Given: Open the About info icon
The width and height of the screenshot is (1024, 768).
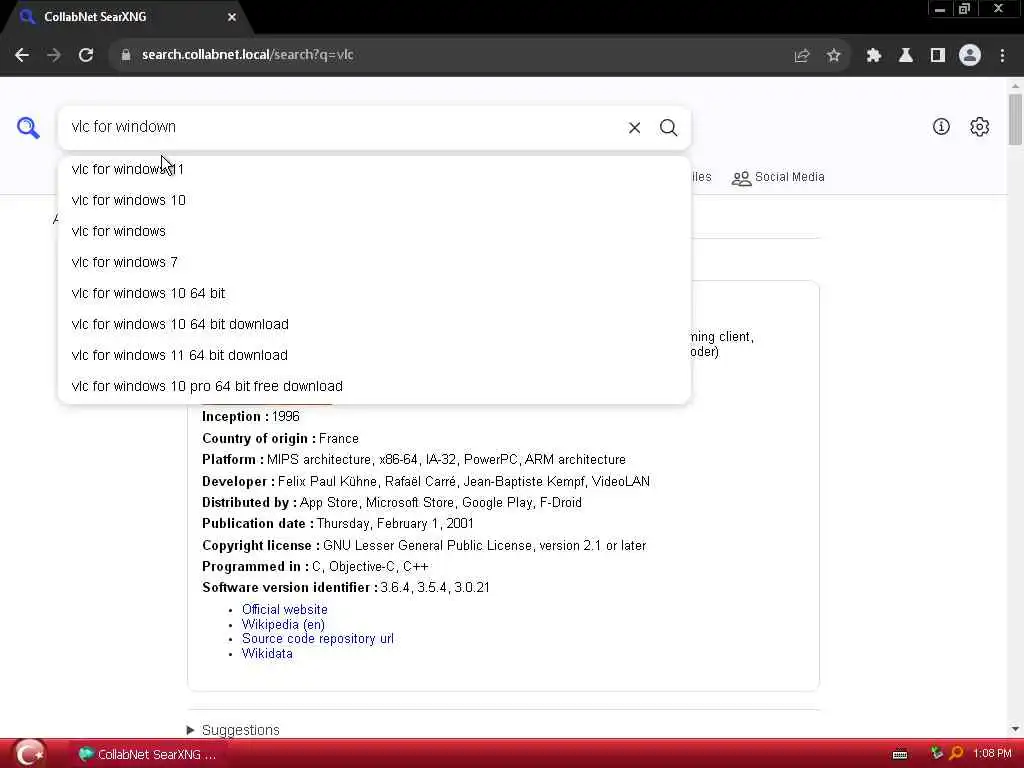Looking at the screenshot, I should [941, 127].
